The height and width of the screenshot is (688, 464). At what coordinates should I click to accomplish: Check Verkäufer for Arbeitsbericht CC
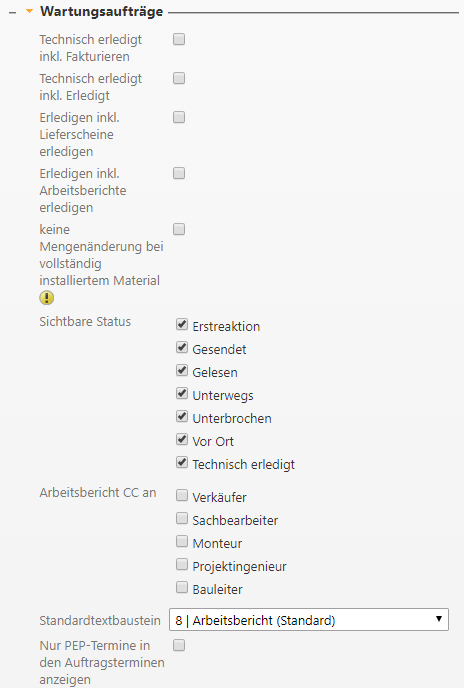[x=182, y=495]
